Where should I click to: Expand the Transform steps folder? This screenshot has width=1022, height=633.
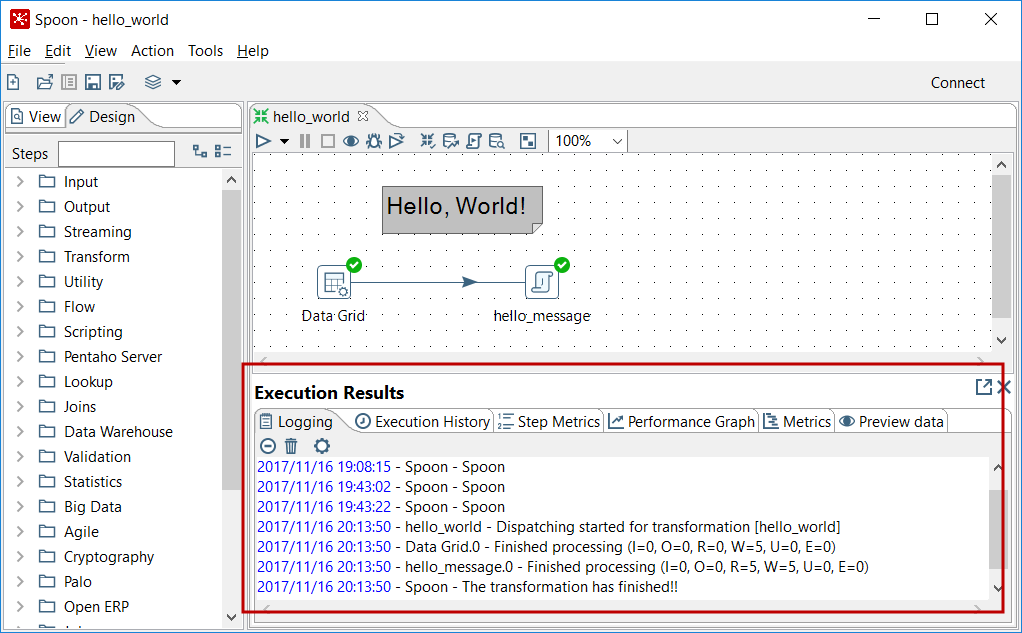pyautogui.click(x=20, y=257)
